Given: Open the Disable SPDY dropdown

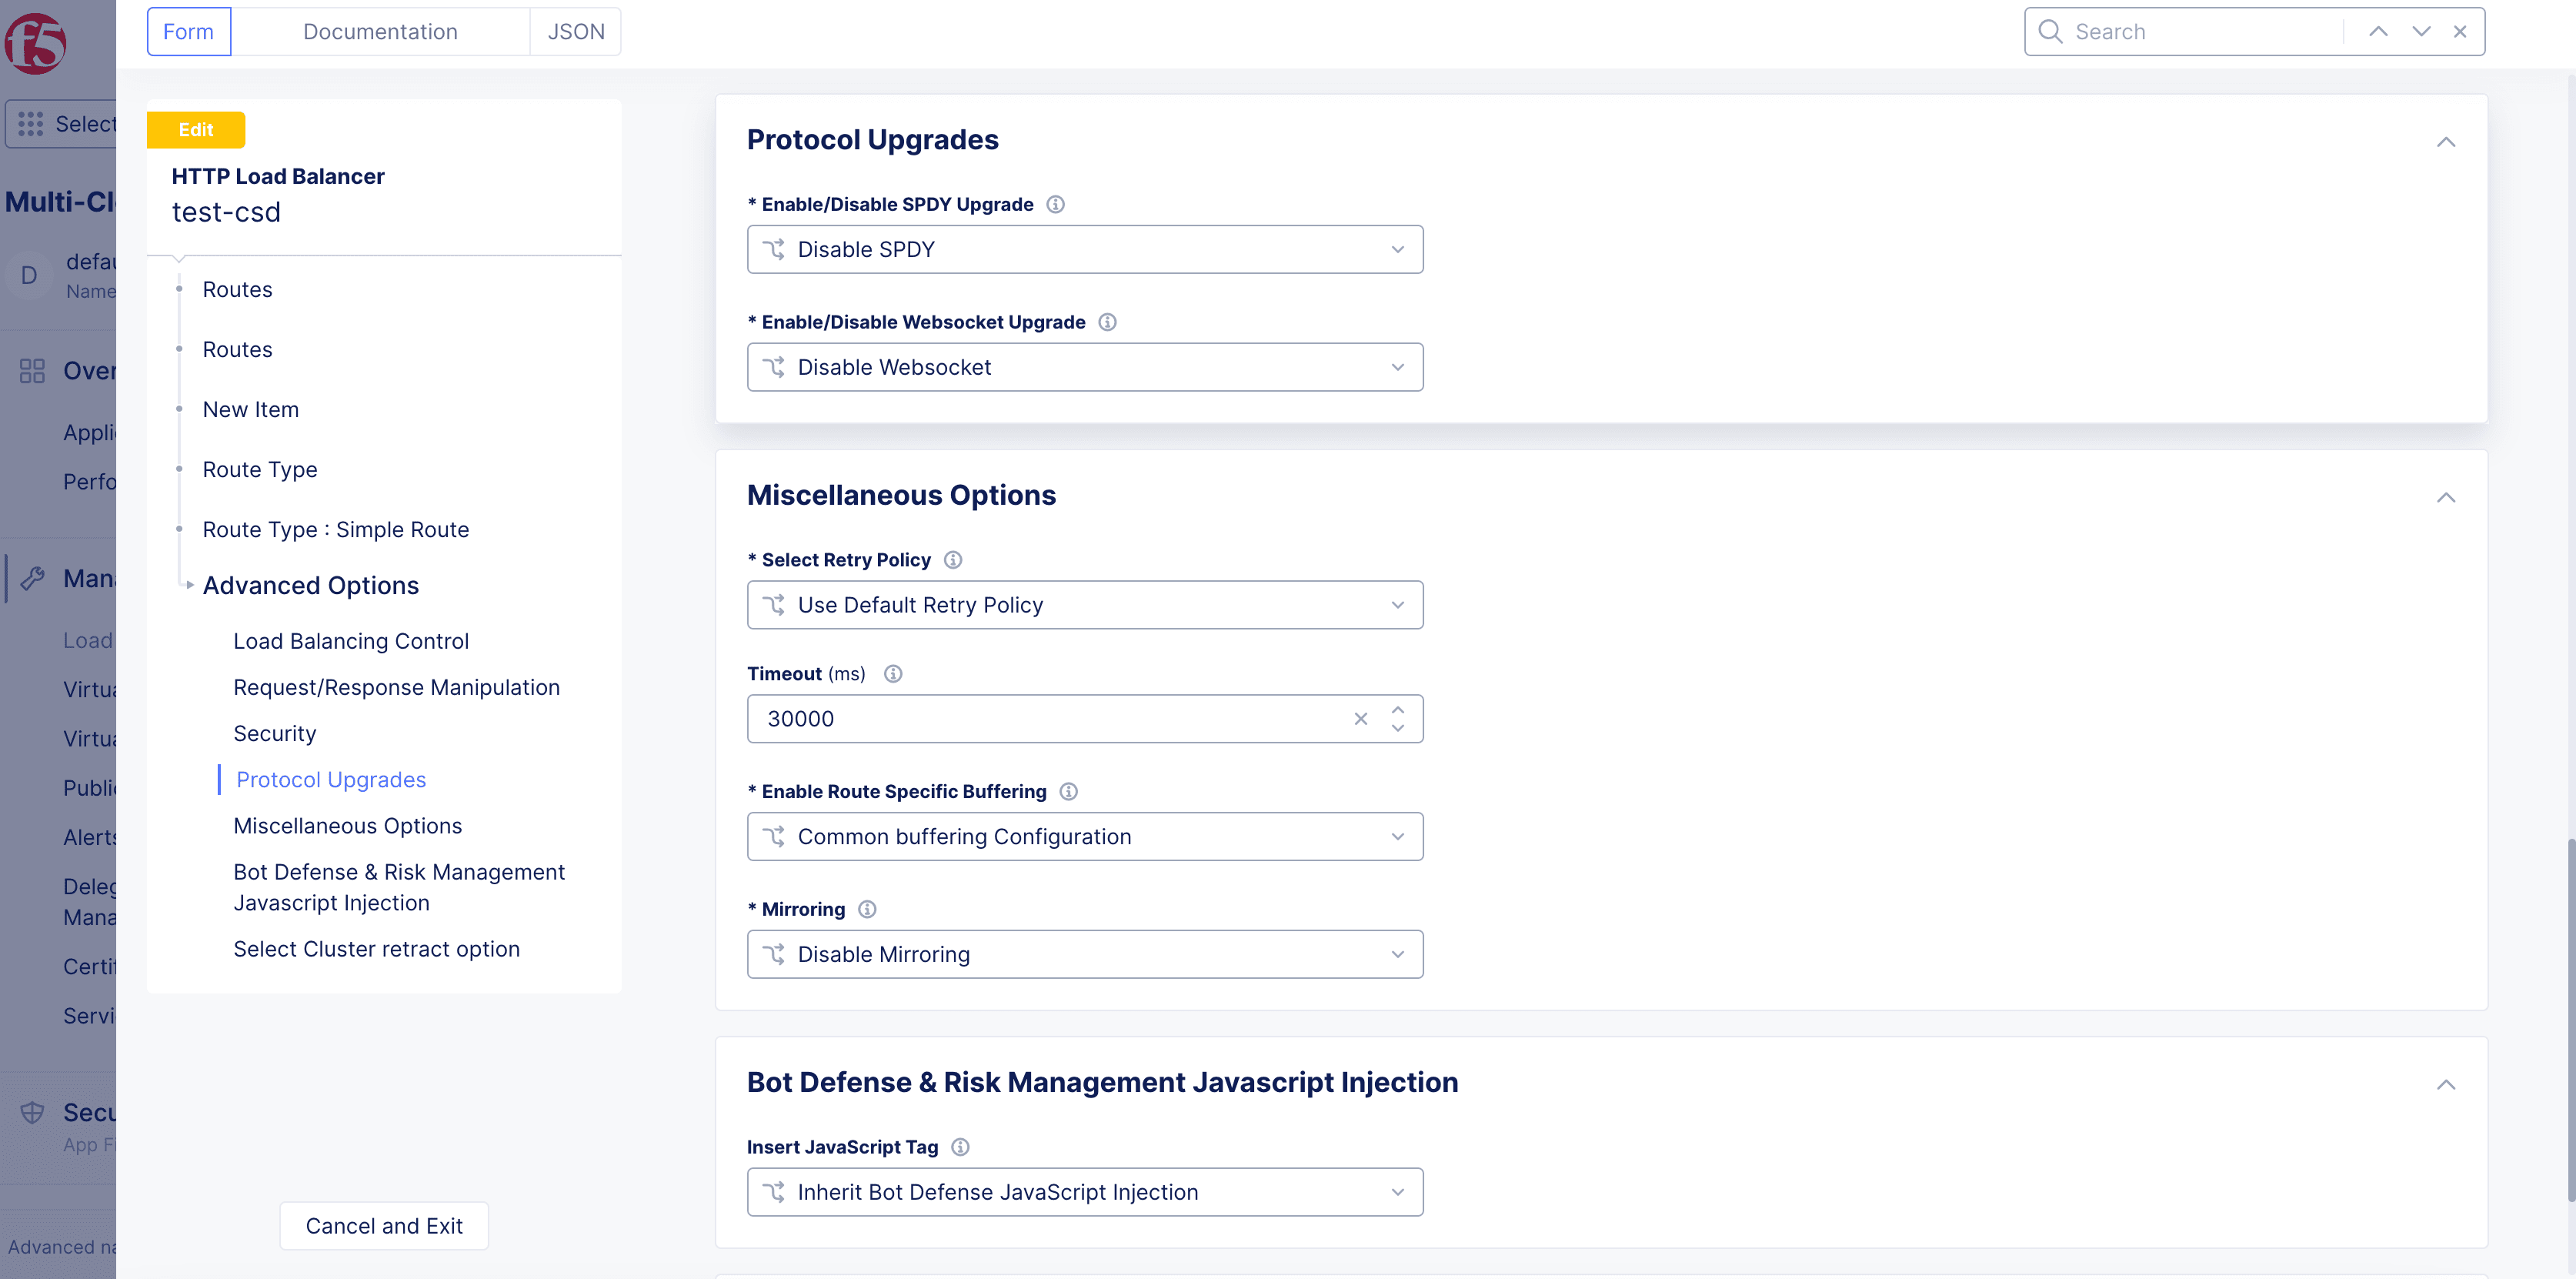Looking at the screenshot, I should [x=1084, y=249].
